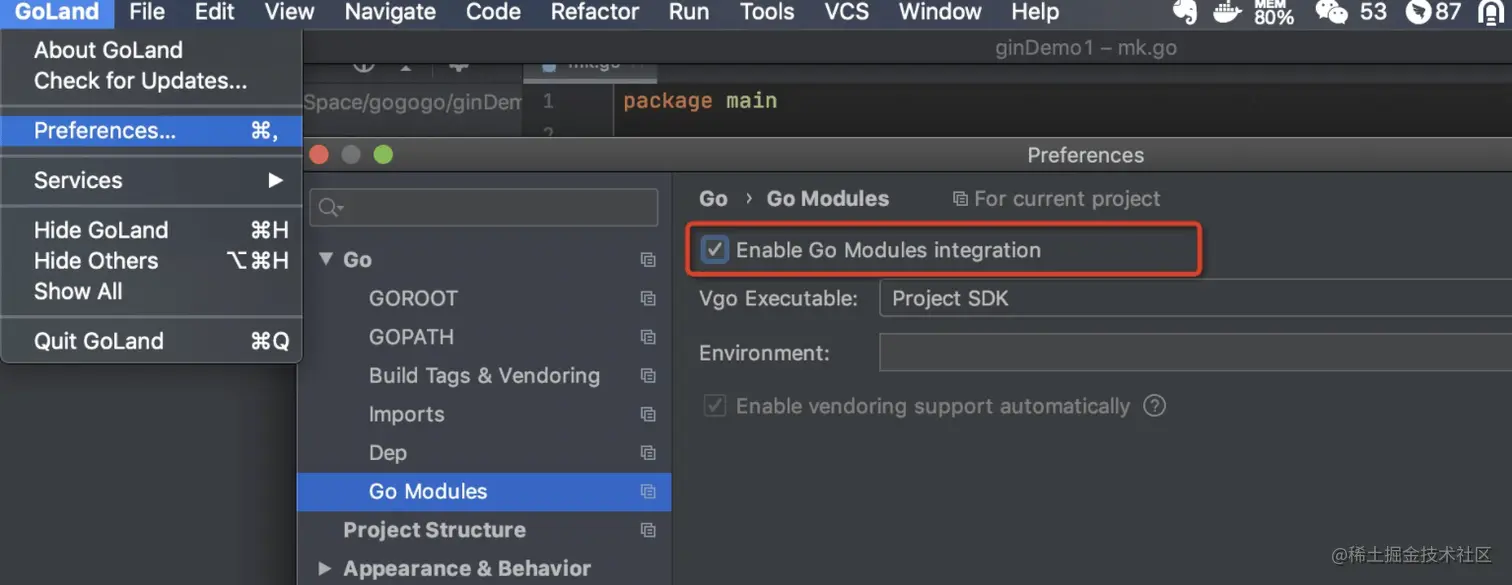Click the Evernote elephant icon in menu bar
Screen dimensions: 1512x585
coord(1185,12)
